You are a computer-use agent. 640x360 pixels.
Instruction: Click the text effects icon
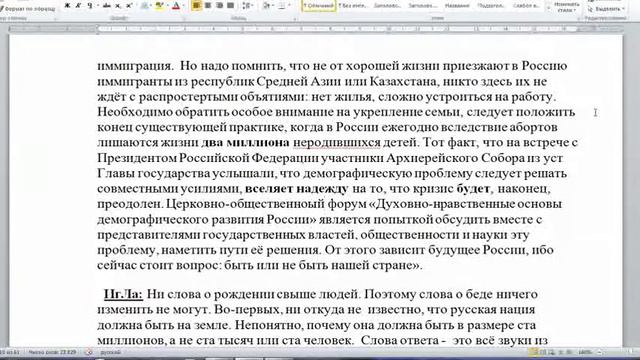(x=144, y=5)
